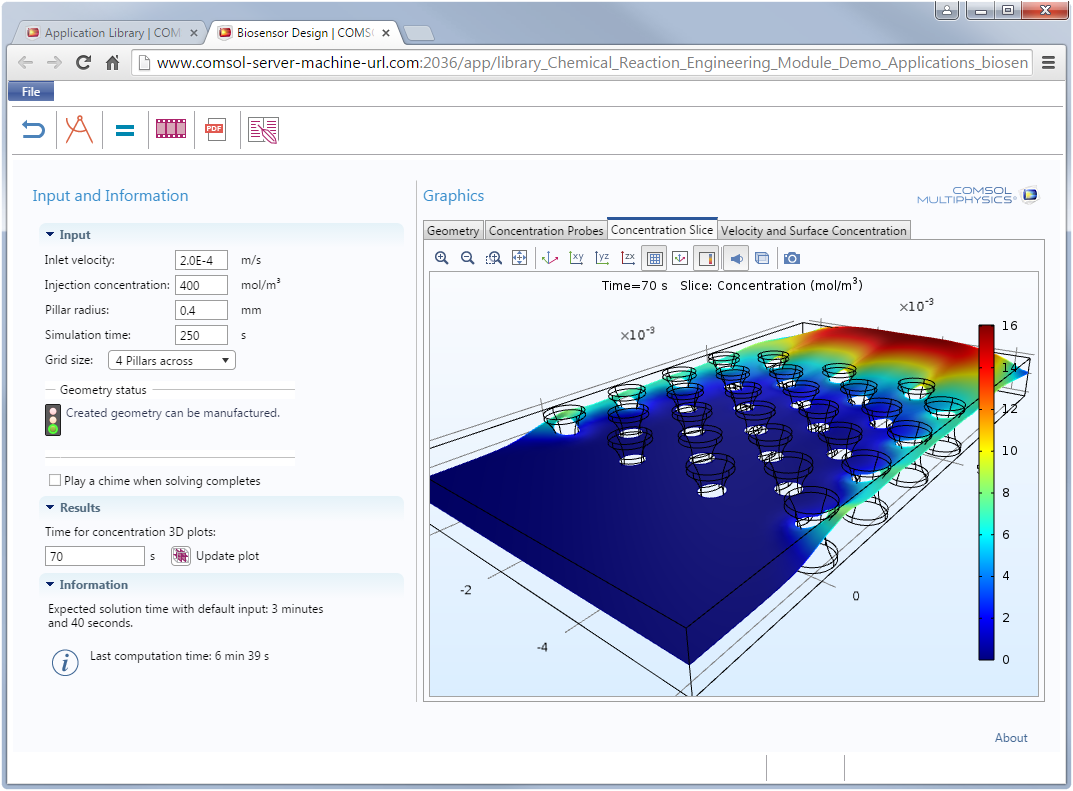Click 'Created geometry can be manufactured.' status text
1073x791 pixels.
[x=173, y=413]
